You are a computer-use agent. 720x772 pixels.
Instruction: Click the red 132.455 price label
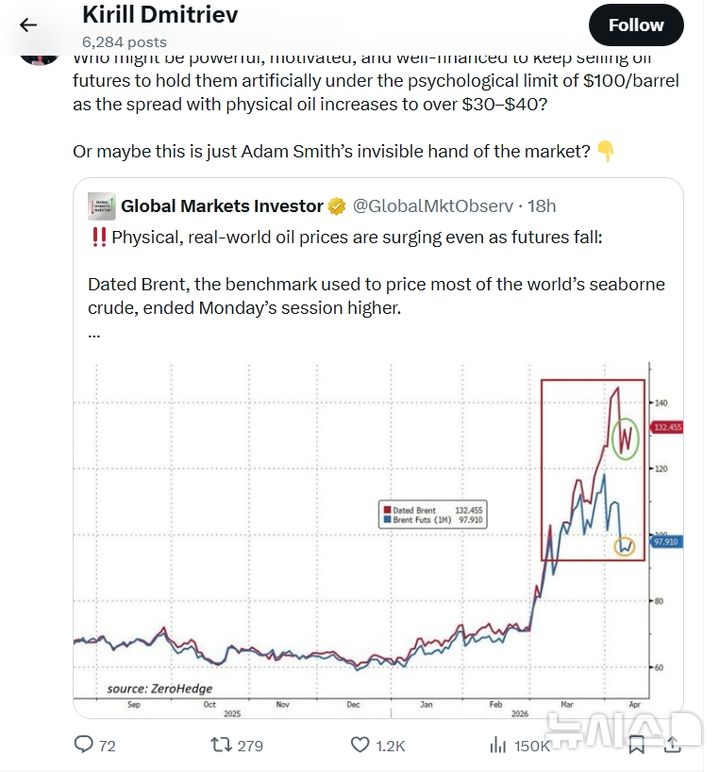(666, 427)
